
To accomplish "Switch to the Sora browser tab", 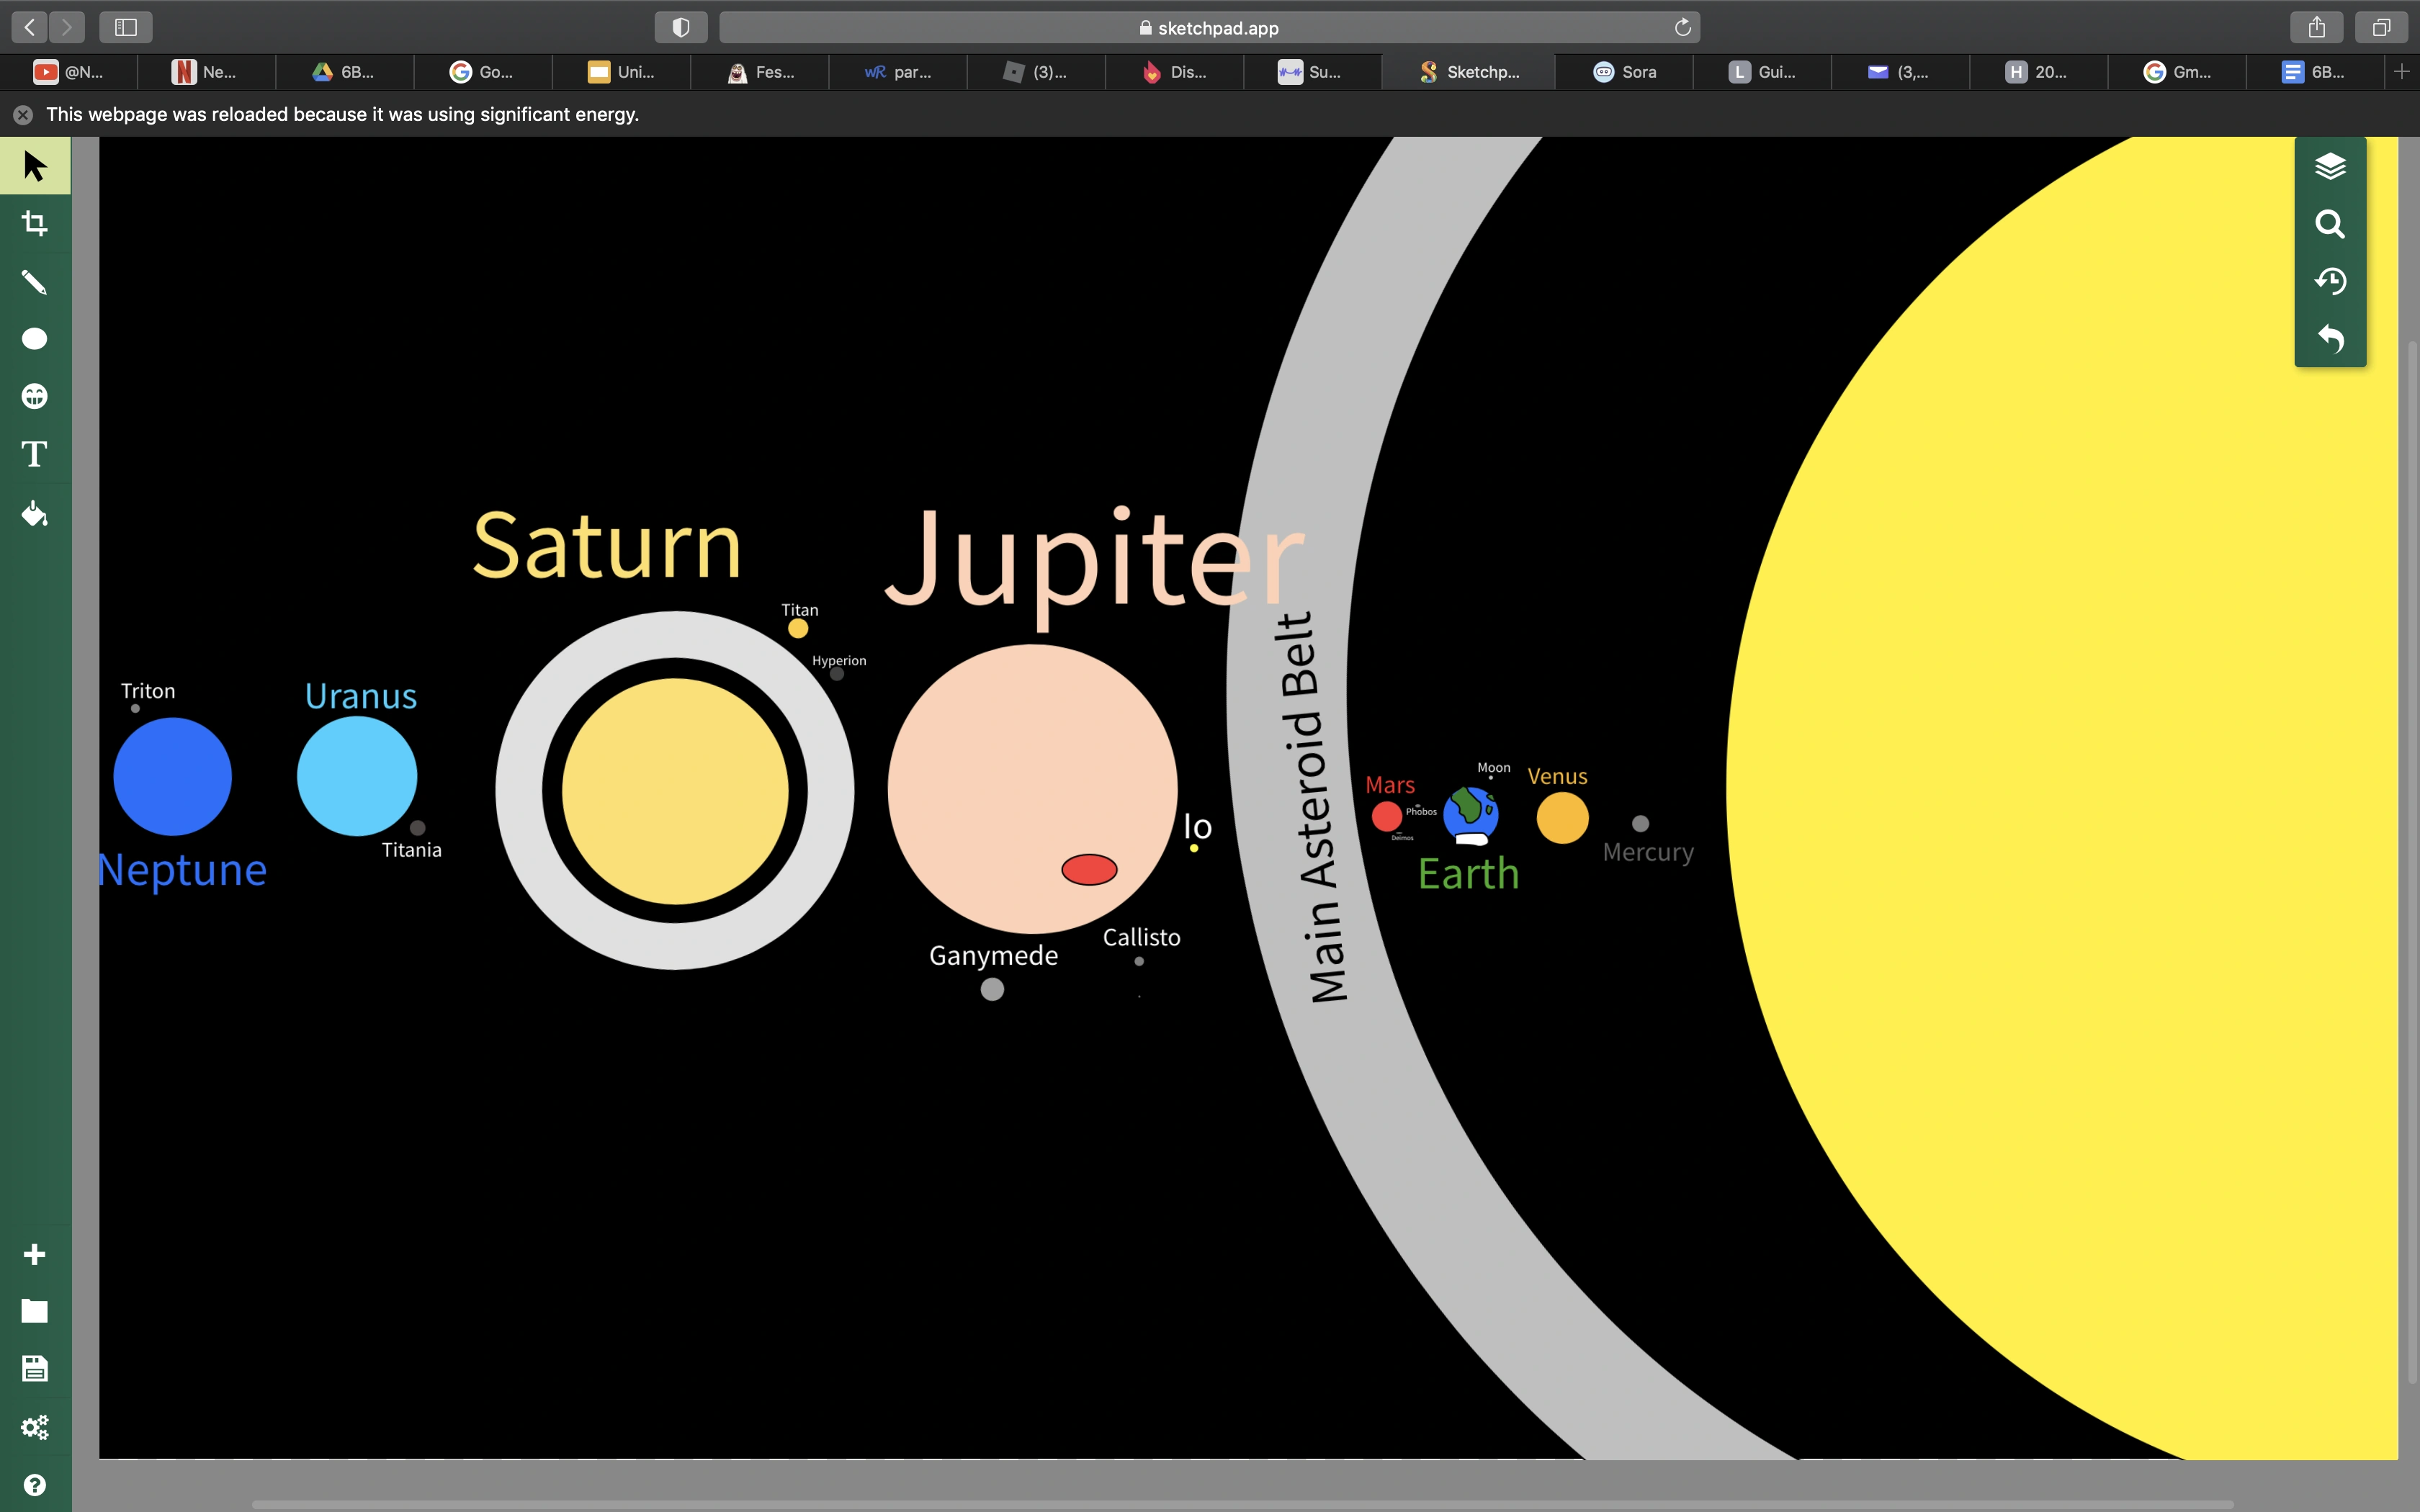I will [1625, 72].
